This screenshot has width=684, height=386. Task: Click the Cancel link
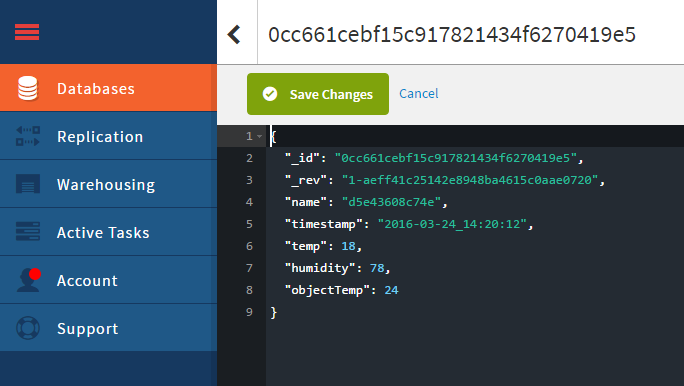(419, 93)
